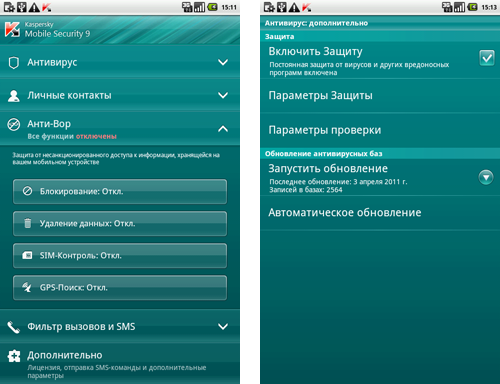Open the Дополнительно section
This screenshot has height=384, width=500.
(x=120, y=364)
